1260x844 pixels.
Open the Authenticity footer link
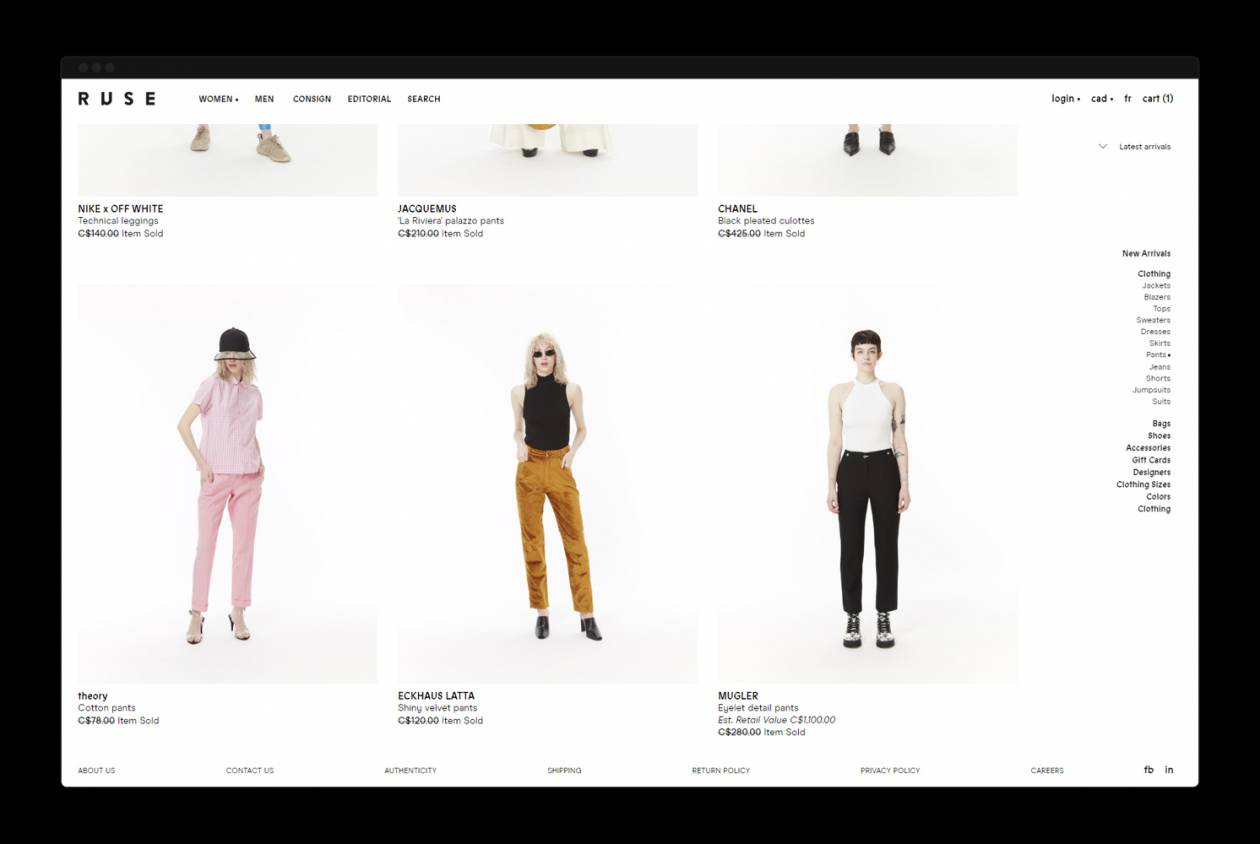410,771
